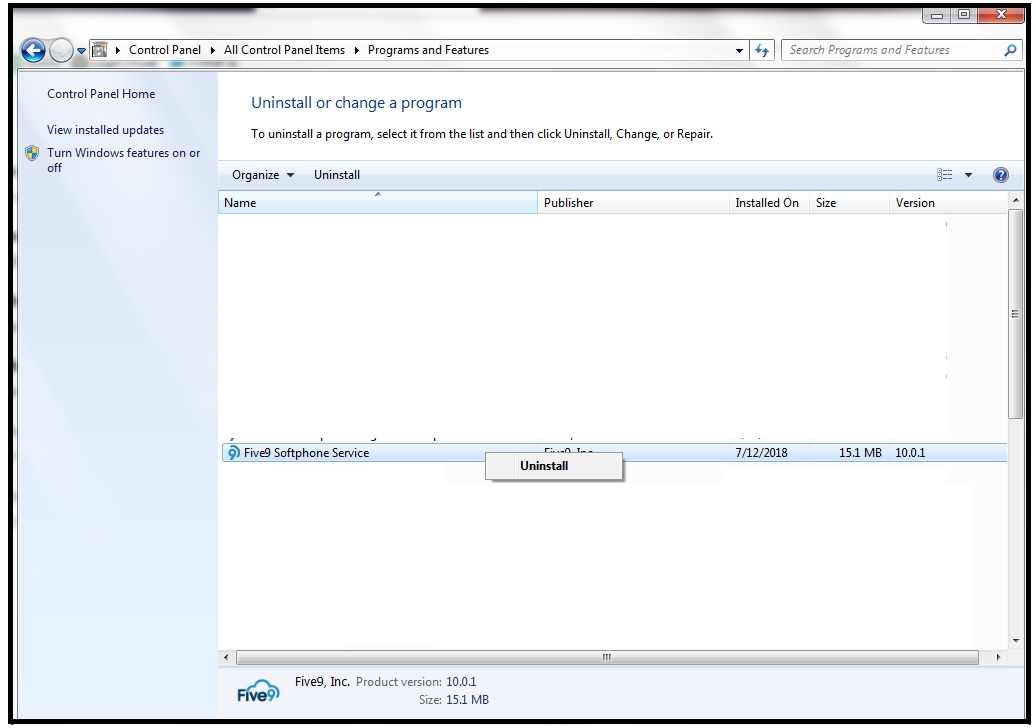The image size is (1036, 728).
Task: Click the Refresh button beside address bar
Action: (x=762, y=50)
